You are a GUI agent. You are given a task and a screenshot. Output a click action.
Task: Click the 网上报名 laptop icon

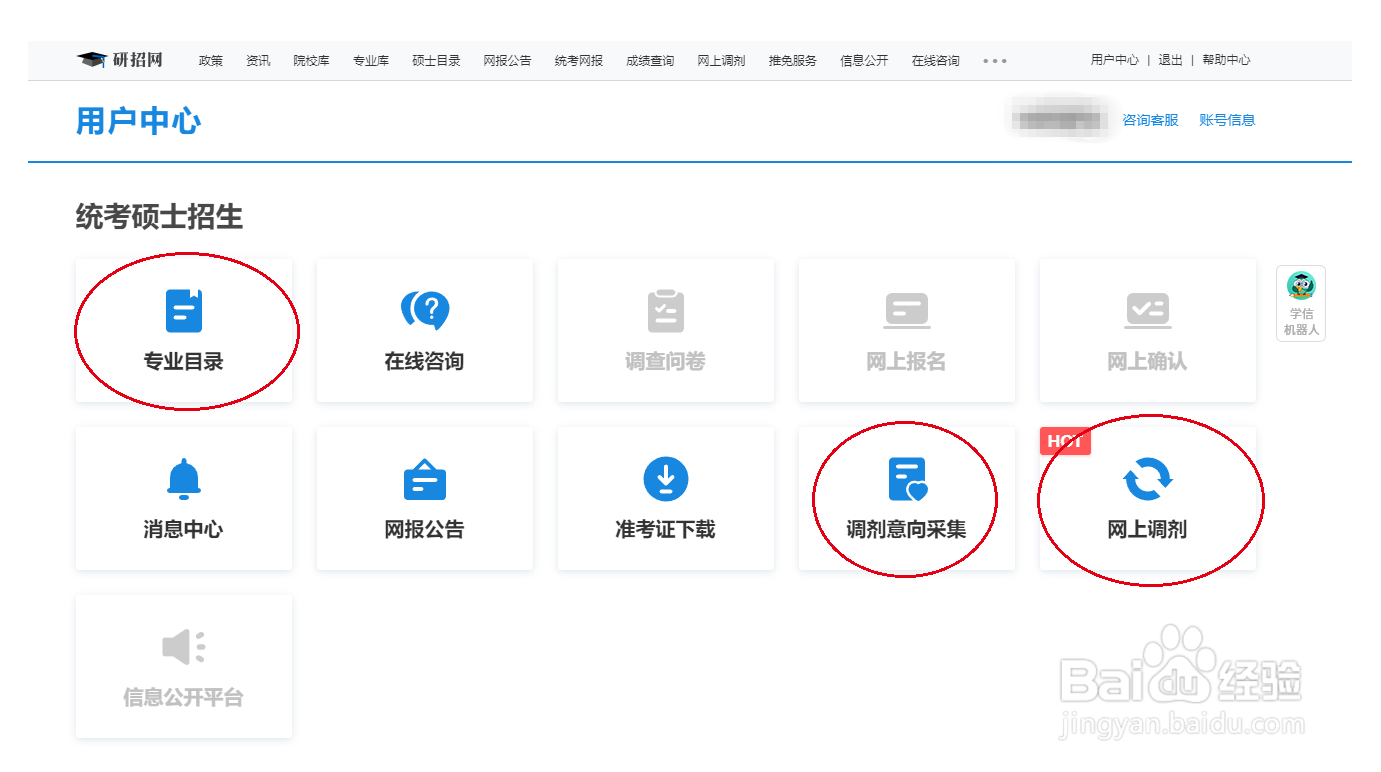(907, 311)
